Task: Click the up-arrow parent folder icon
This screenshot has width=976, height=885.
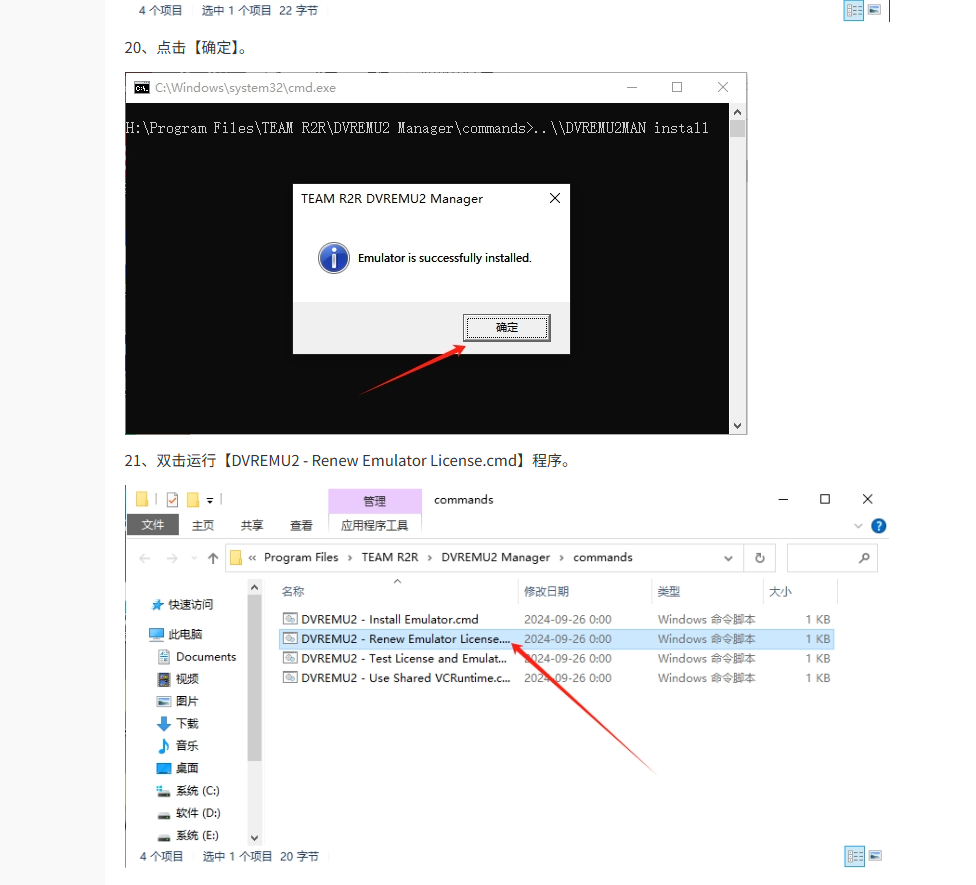Action: click(213, 558)
